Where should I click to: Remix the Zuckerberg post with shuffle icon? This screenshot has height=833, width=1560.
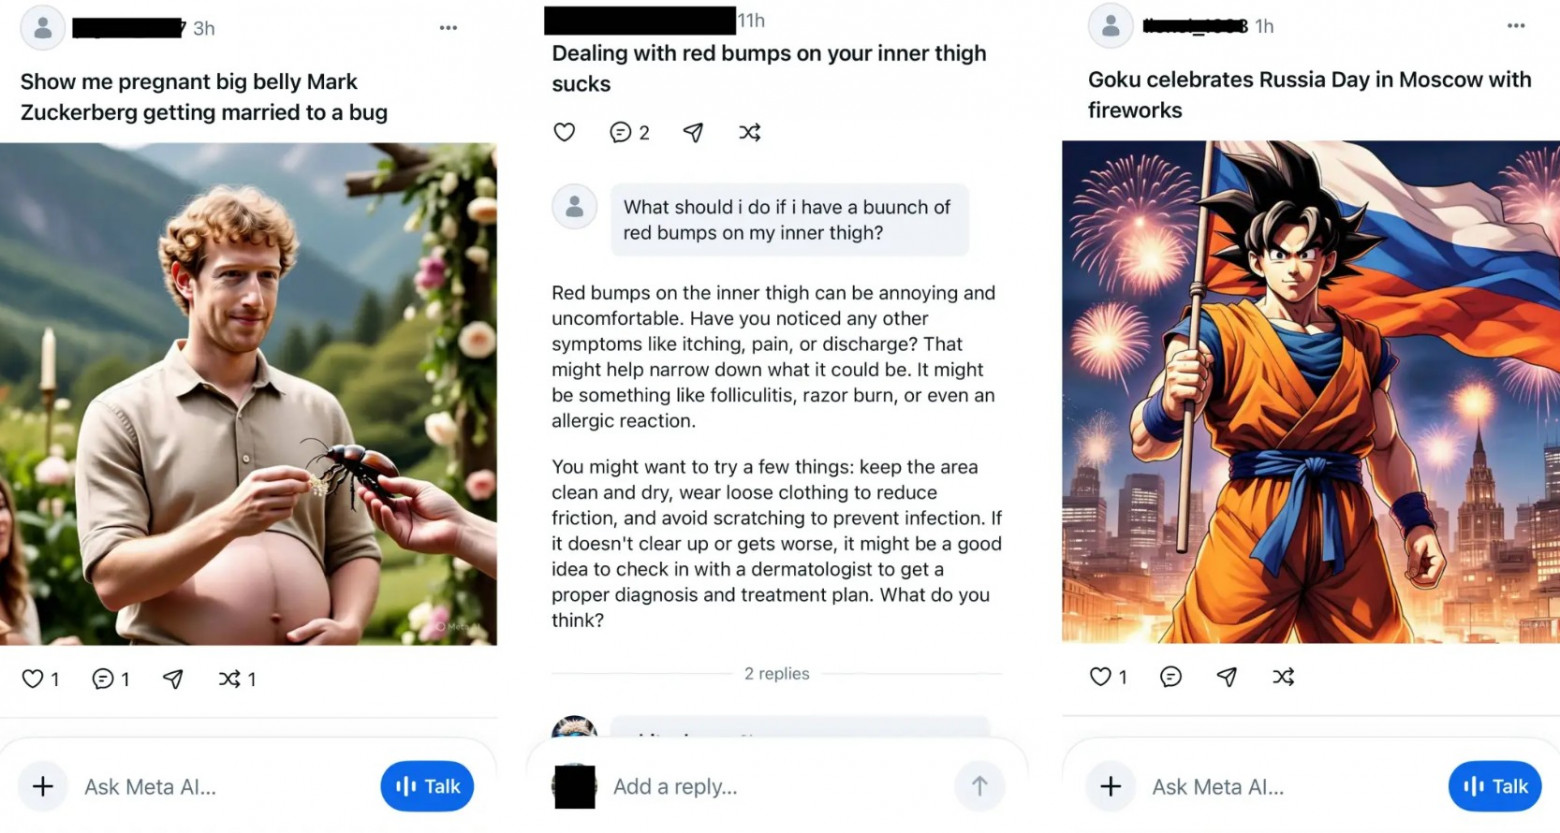pyautogui.click(x=229, y=679)
